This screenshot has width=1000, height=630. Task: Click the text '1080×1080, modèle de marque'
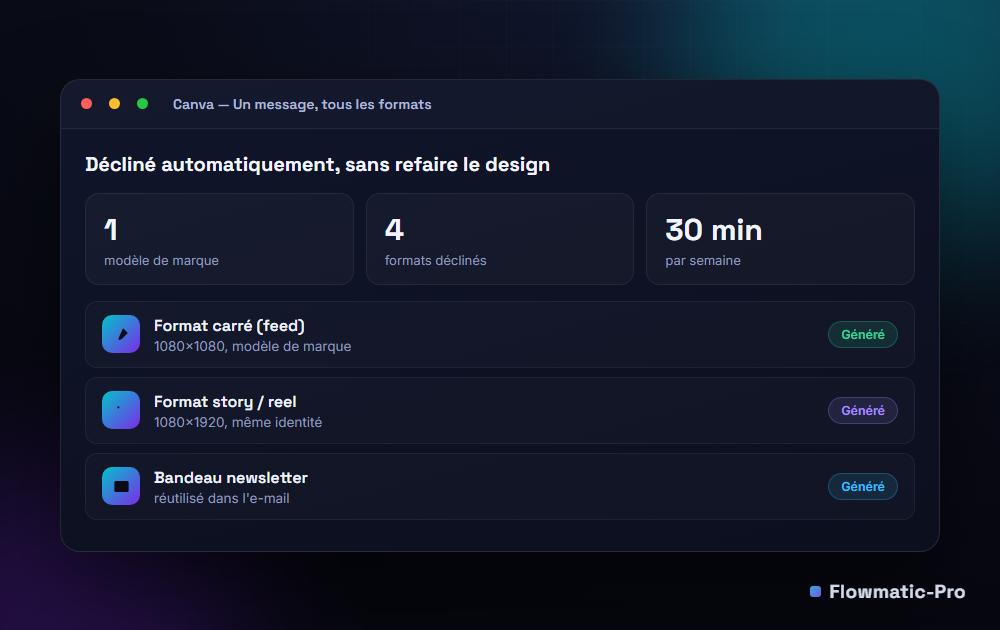click(253, 346)
